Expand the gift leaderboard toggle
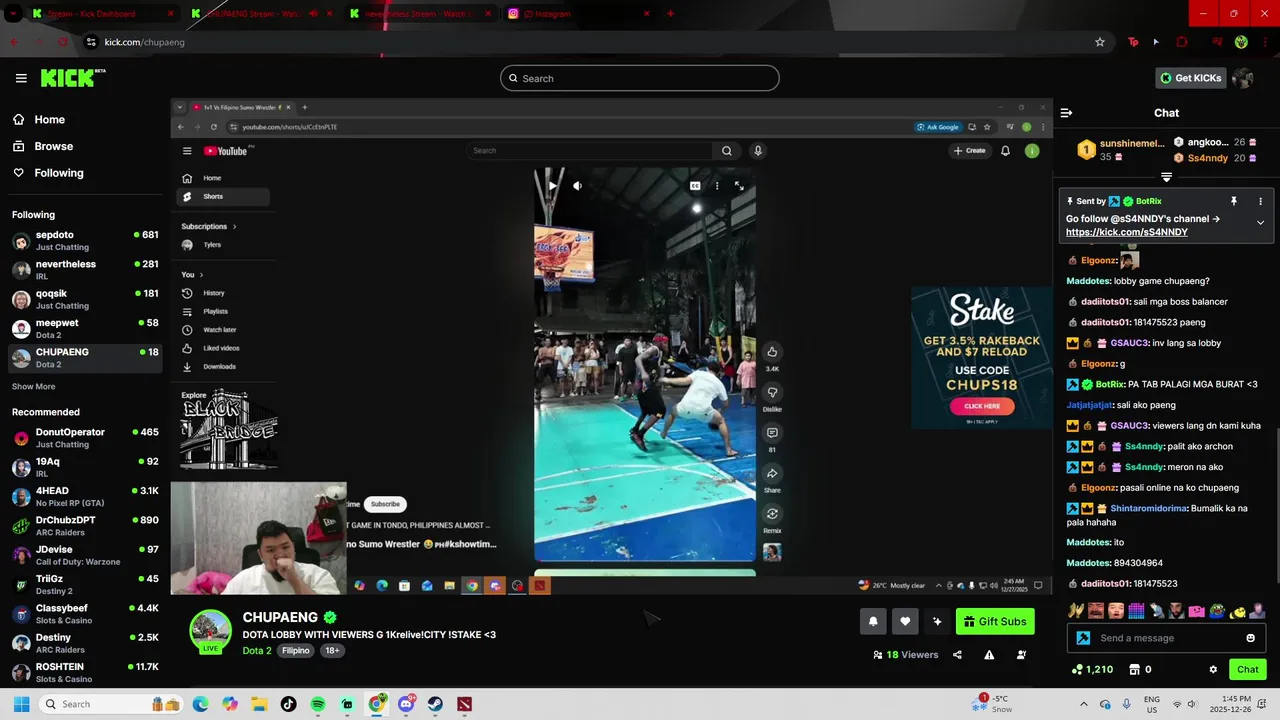The width and height of the screenshot is (1280, 720). click(1166, 177)
